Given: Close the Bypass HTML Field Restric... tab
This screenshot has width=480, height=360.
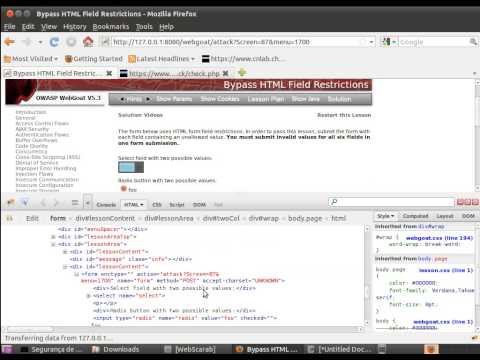Looking at the screenshot, I should click(x=109, y=73).
